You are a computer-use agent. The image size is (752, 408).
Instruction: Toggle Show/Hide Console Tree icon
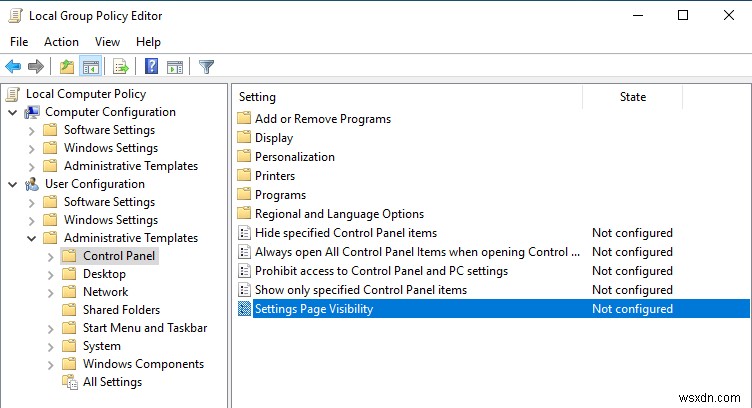coord(91,66)
